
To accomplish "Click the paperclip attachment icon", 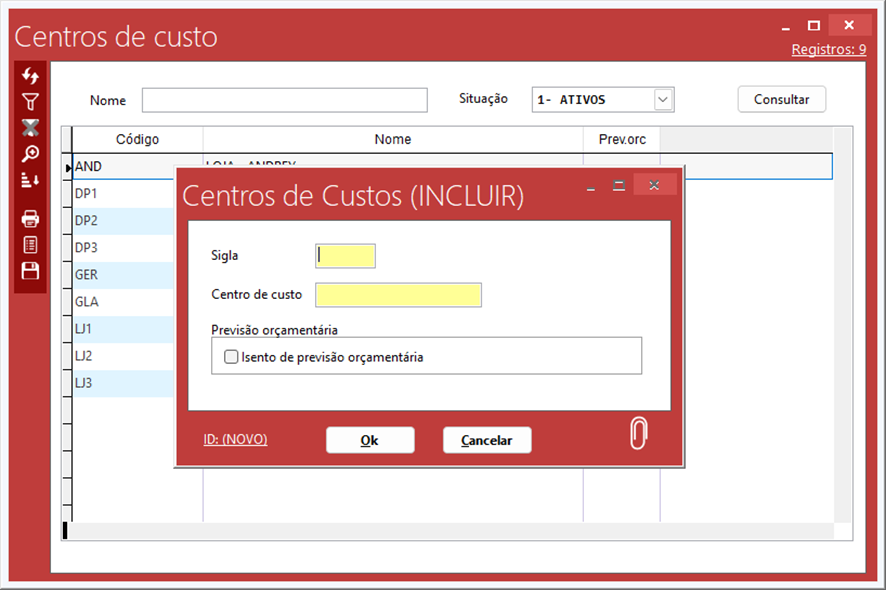I will pos(638,434).
